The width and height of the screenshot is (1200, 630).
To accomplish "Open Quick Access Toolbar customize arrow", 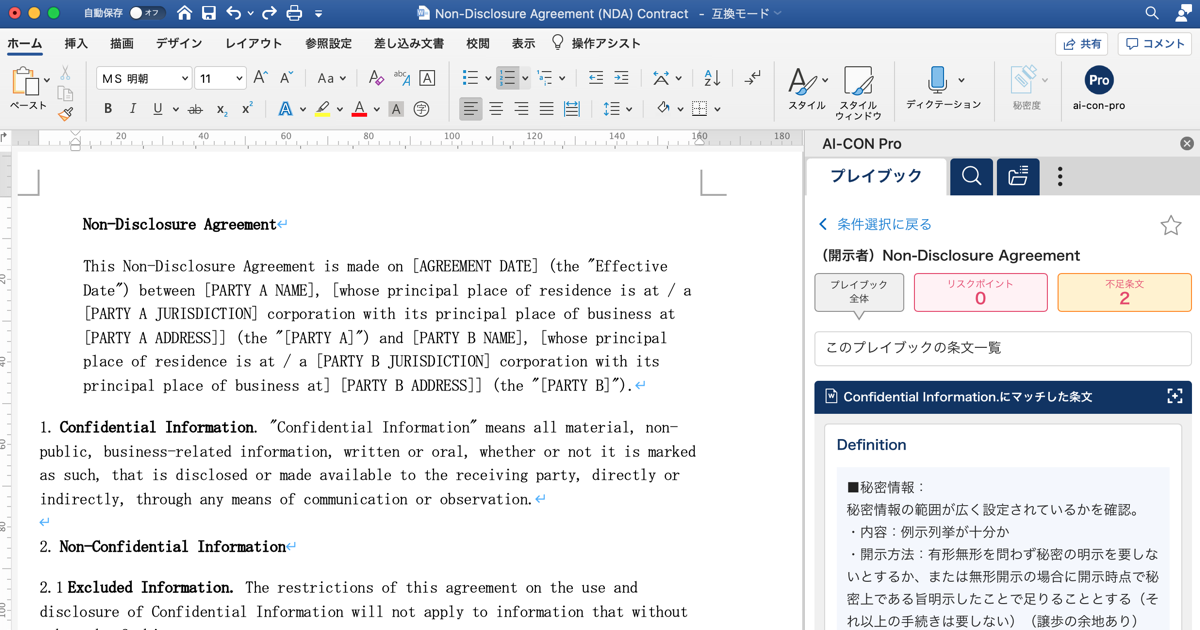I will tap(318, 14).
